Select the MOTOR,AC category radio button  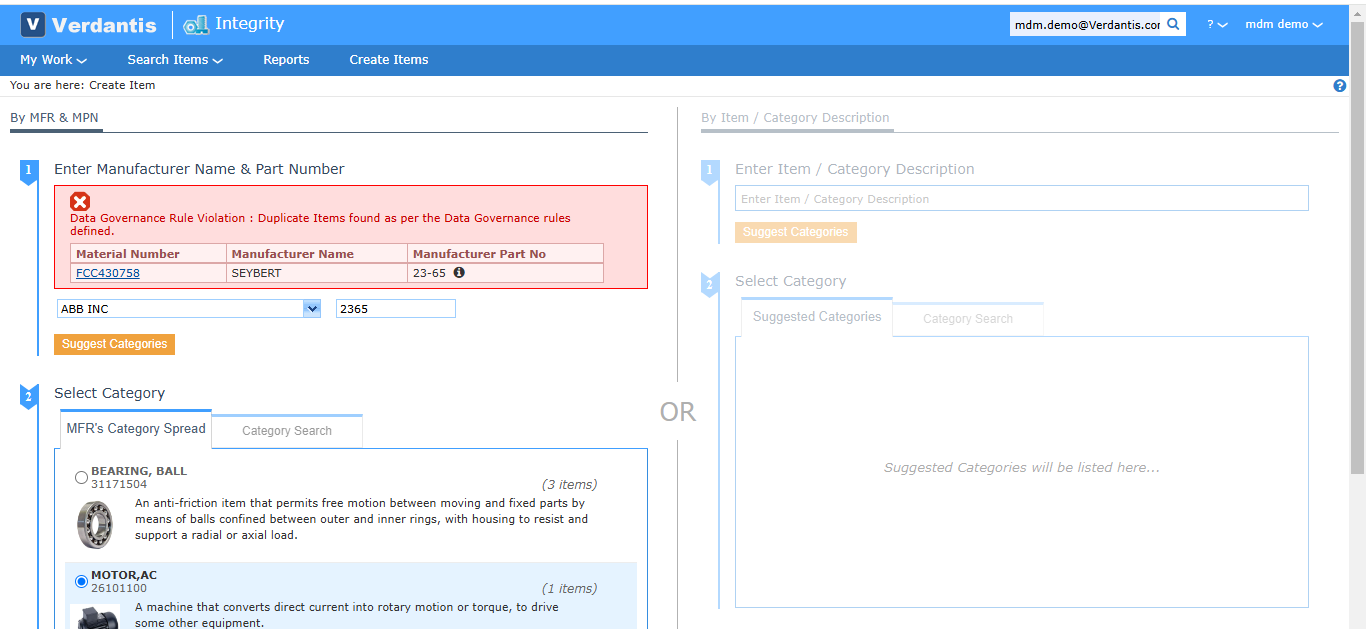pos(81,581)
